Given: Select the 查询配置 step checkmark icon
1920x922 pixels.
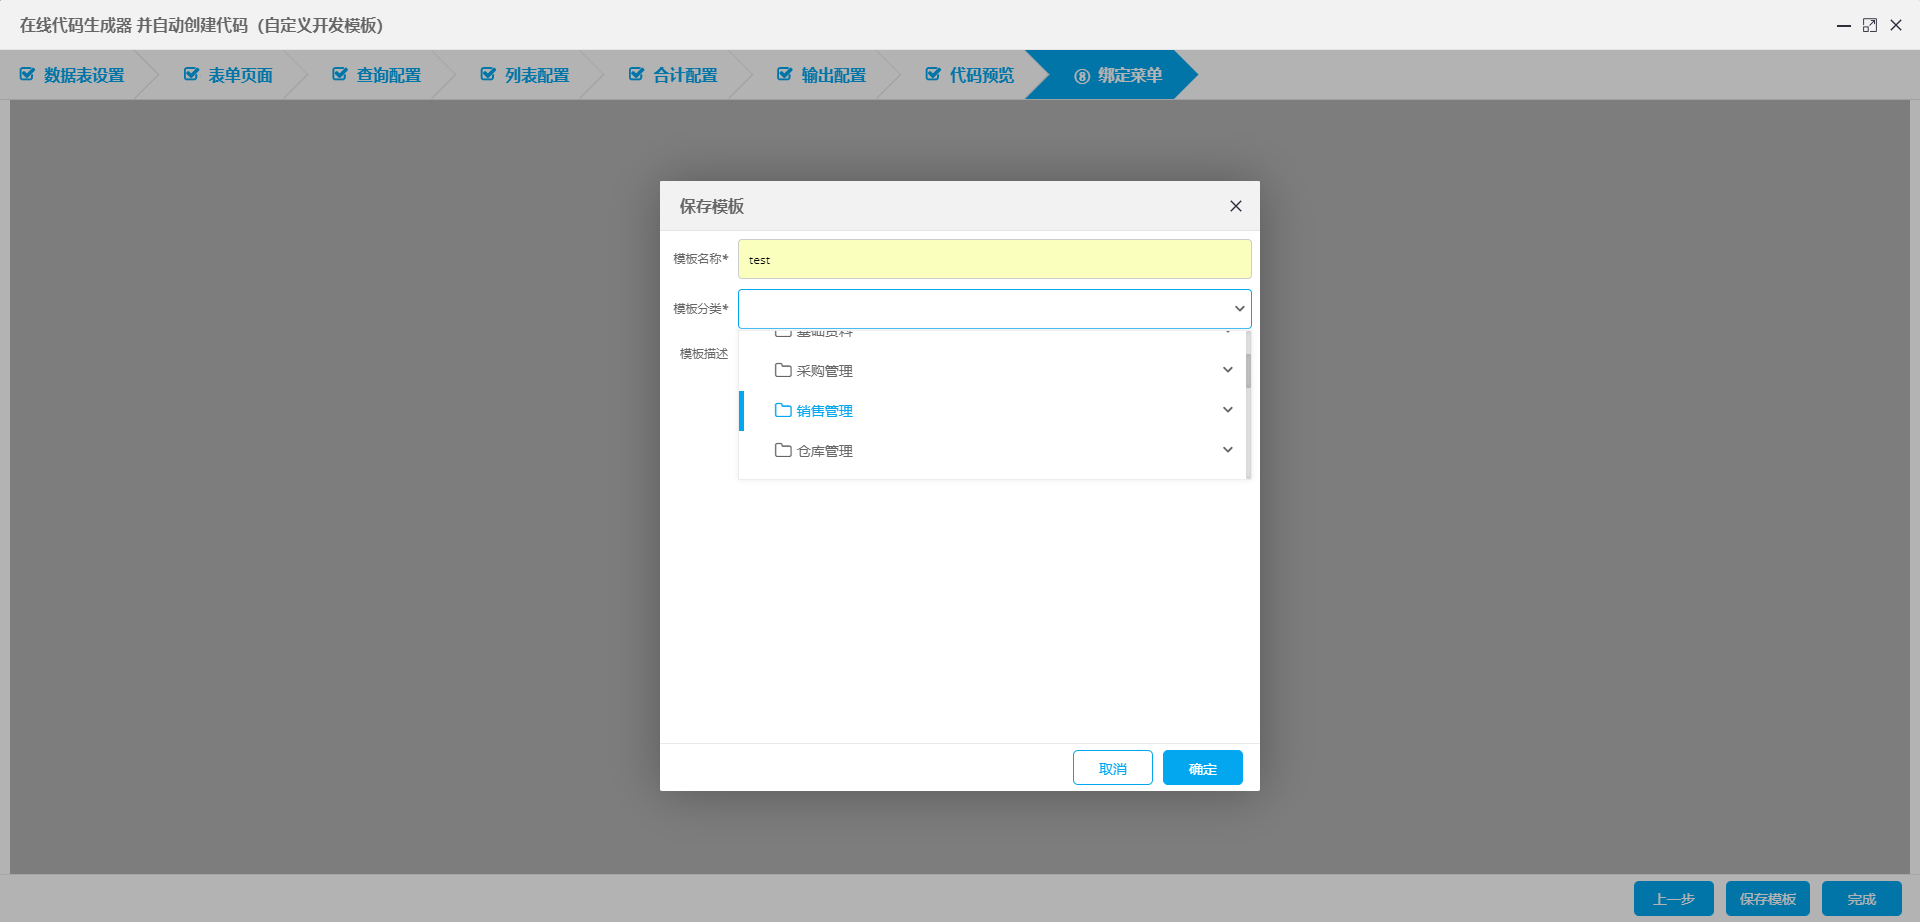Looking at the screenshot, I should pyautogui.click(x=339, y=74).
